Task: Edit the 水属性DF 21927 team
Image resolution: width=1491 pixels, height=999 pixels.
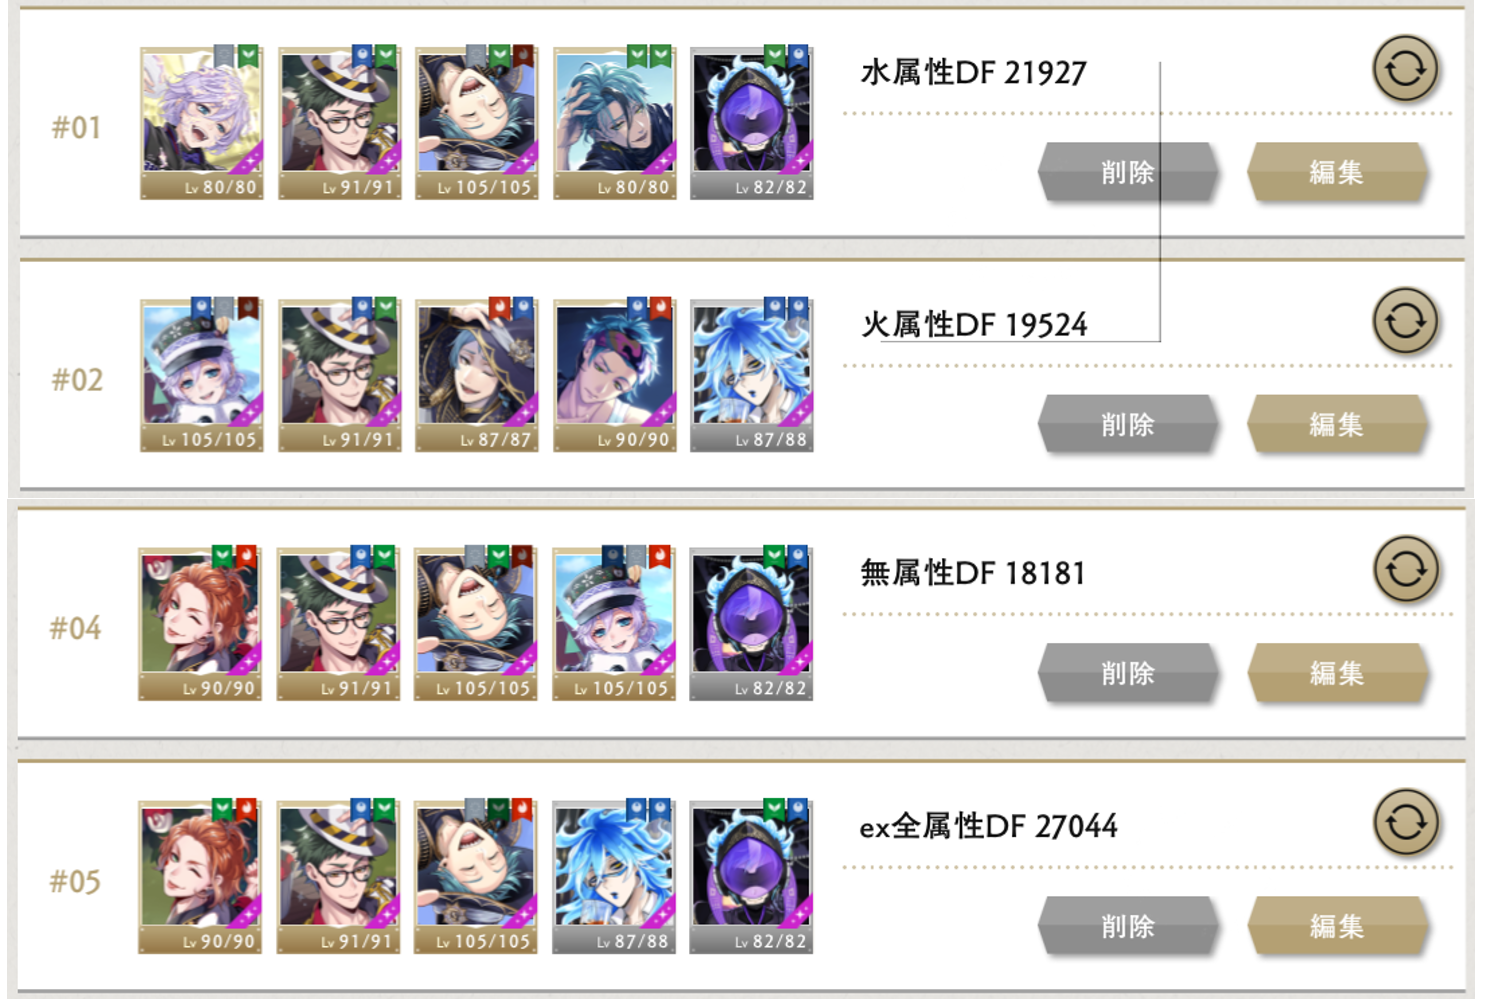Action: tap(1337, 172)
